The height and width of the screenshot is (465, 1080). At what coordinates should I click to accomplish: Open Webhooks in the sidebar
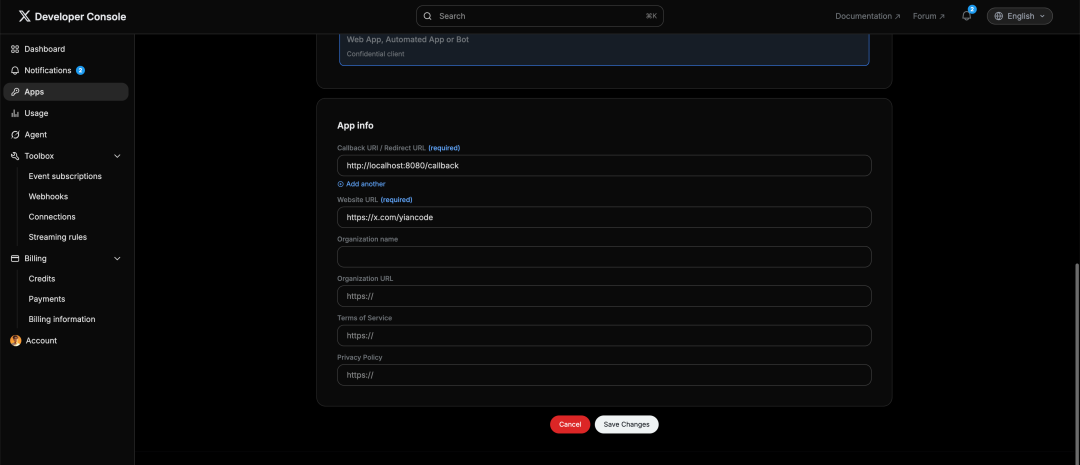48,196
